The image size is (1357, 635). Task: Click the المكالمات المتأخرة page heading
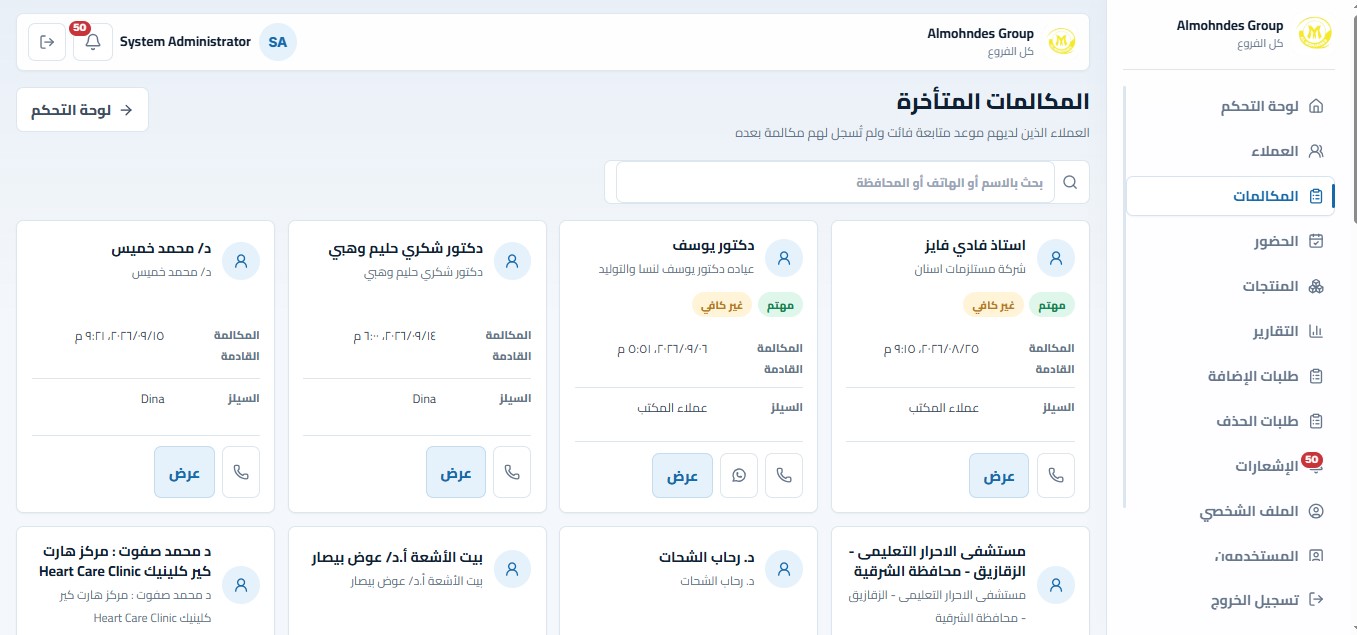(x=993, y=101)
